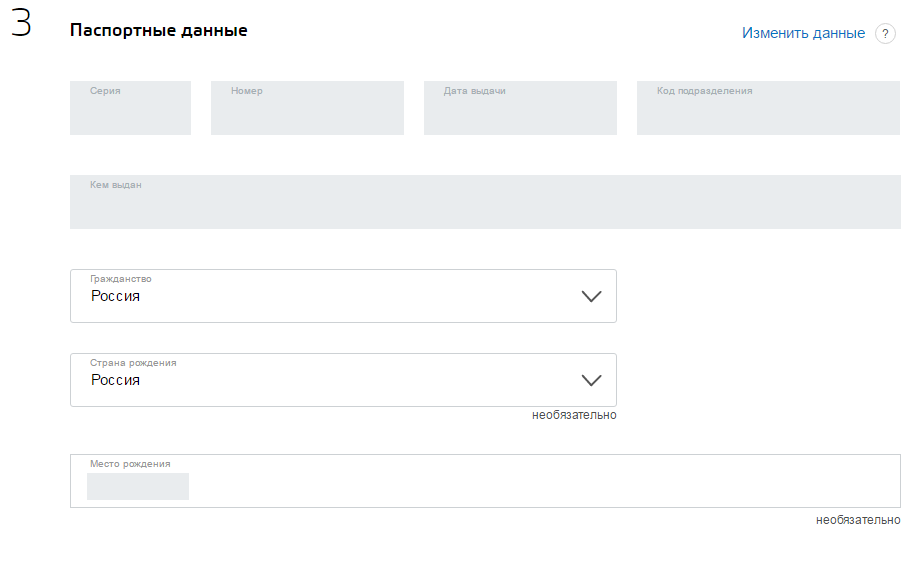Click "Россия" value in Гражданство box
Image resolution: width=924 pixels, height=565 pixels.
click(x=115, y=297)
